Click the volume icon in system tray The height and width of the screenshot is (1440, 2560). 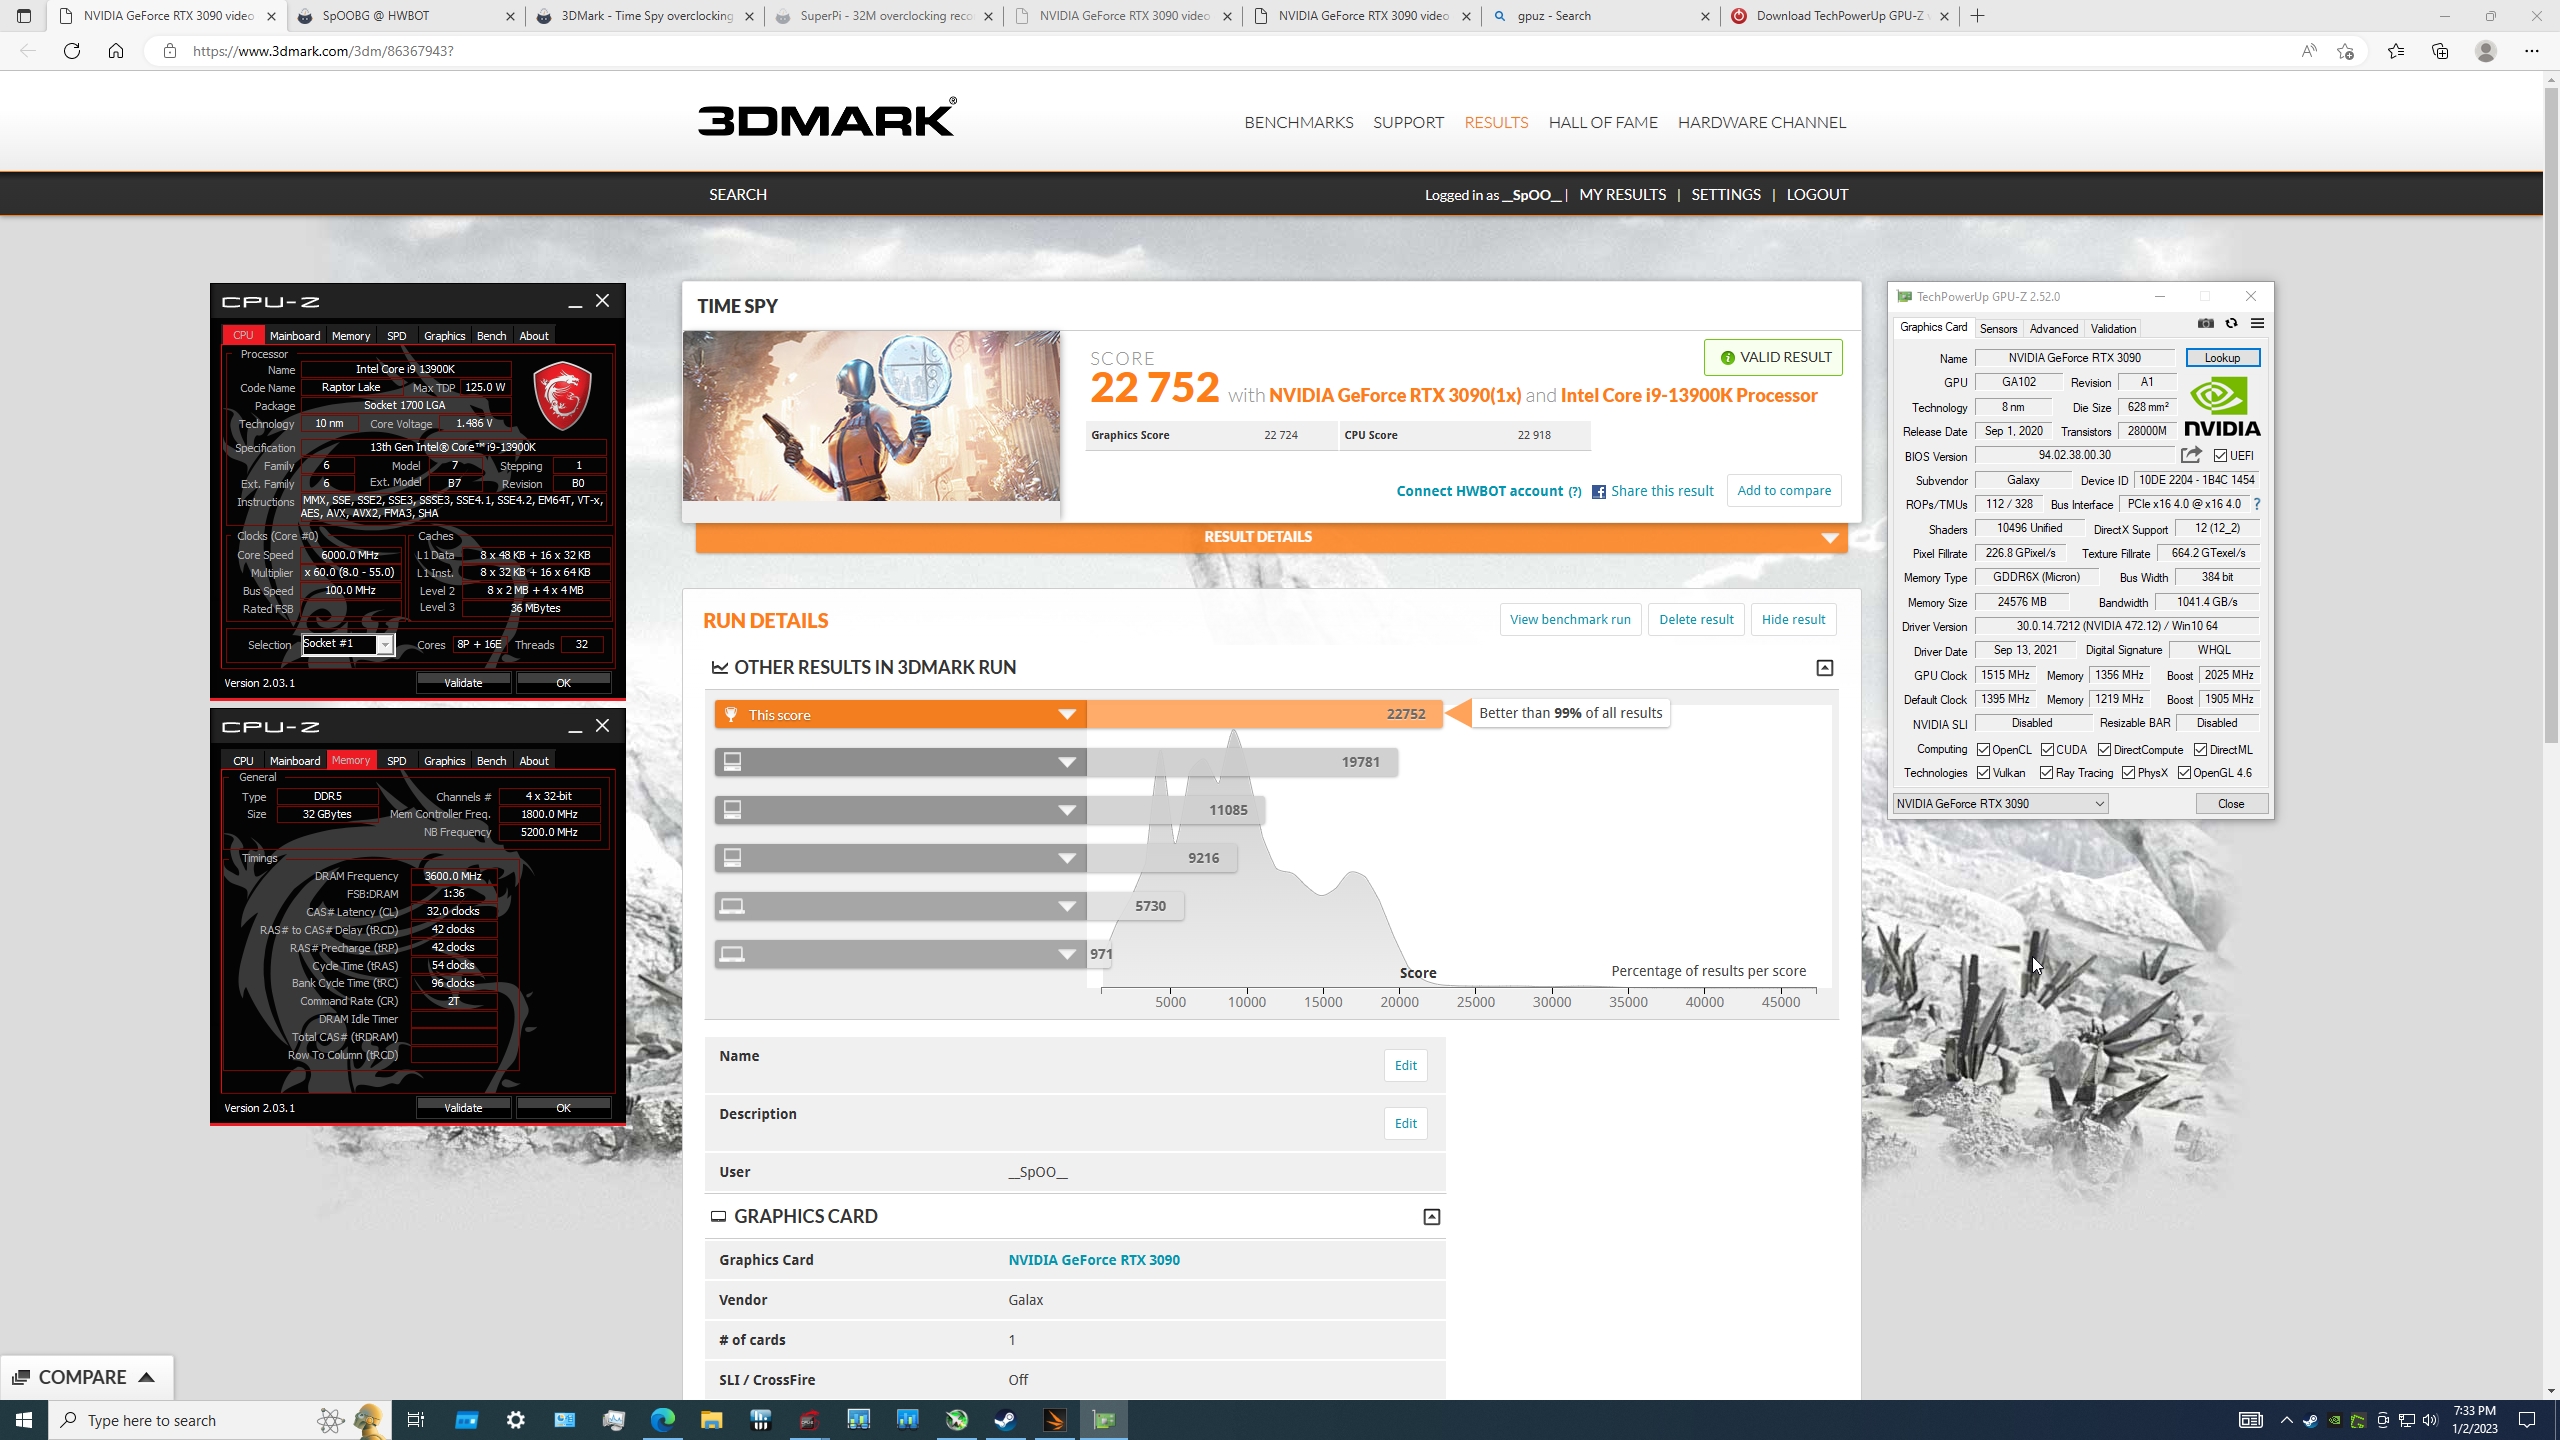point(2430,1420)
